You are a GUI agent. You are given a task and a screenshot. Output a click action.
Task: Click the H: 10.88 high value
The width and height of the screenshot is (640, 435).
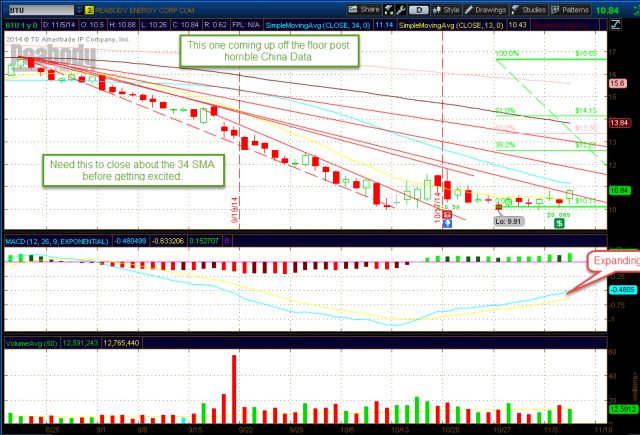[x=122, y=25]
